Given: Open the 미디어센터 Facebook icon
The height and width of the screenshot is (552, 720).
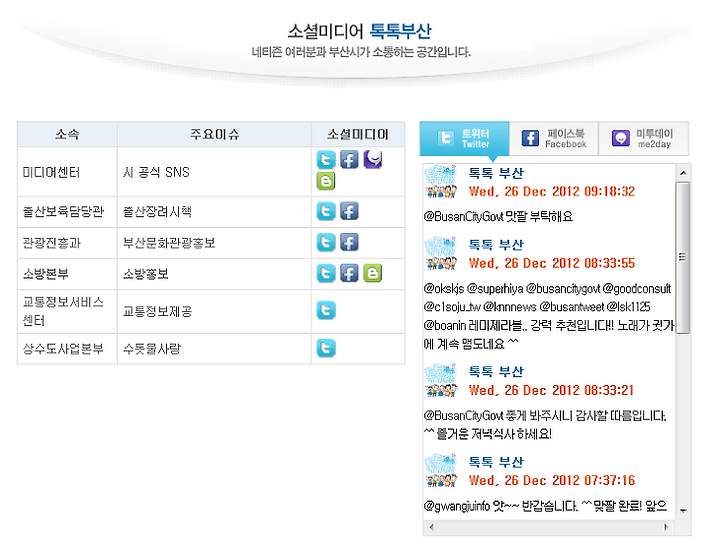Looking at the screenshot, I should 349,160.
